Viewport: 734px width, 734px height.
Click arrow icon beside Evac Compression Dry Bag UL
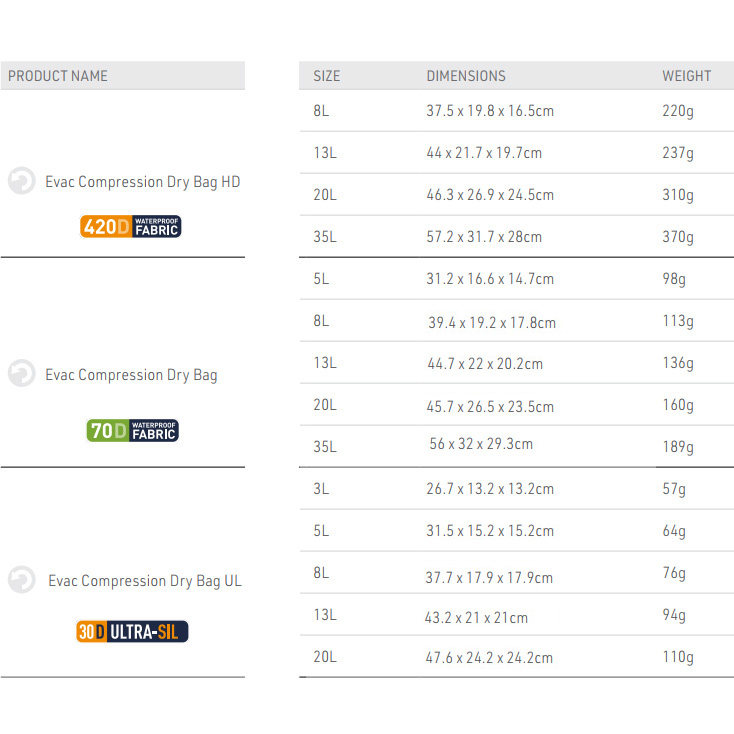(x=21, y=580)
